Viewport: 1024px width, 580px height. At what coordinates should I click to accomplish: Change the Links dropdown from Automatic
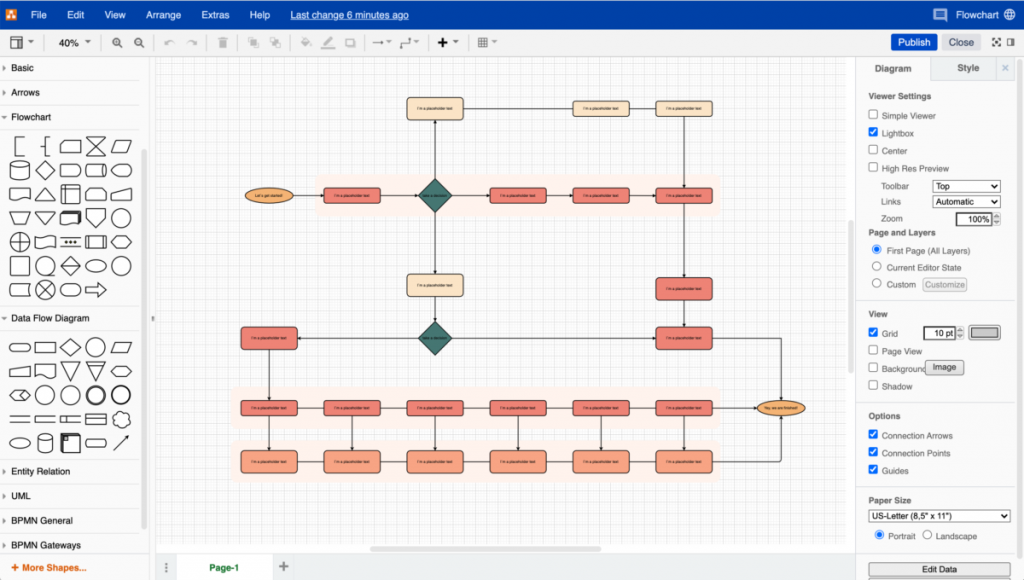click(x=965, y=201)
